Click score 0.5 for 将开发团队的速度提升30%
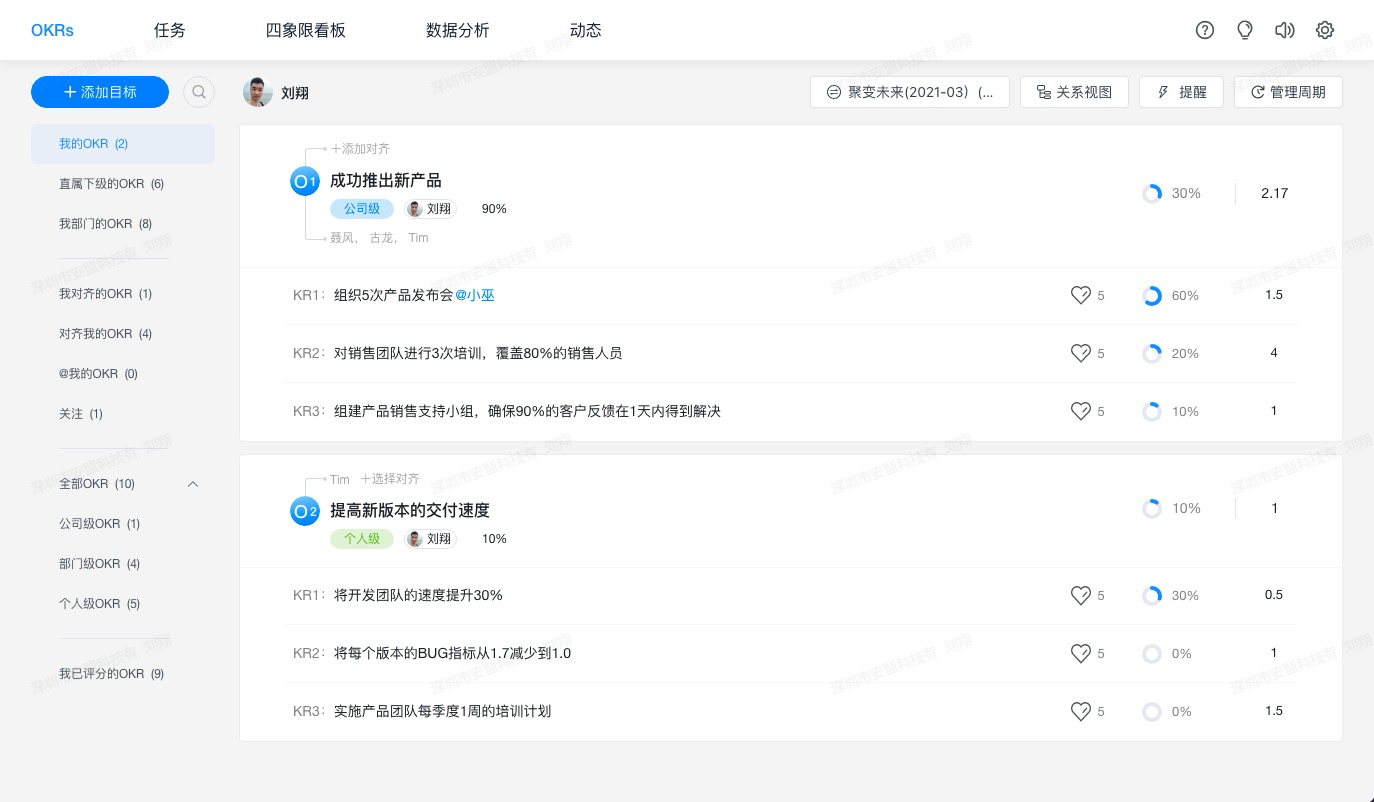The width and height of the screenshot is (1374, 802). click(x=1274, y=595)
